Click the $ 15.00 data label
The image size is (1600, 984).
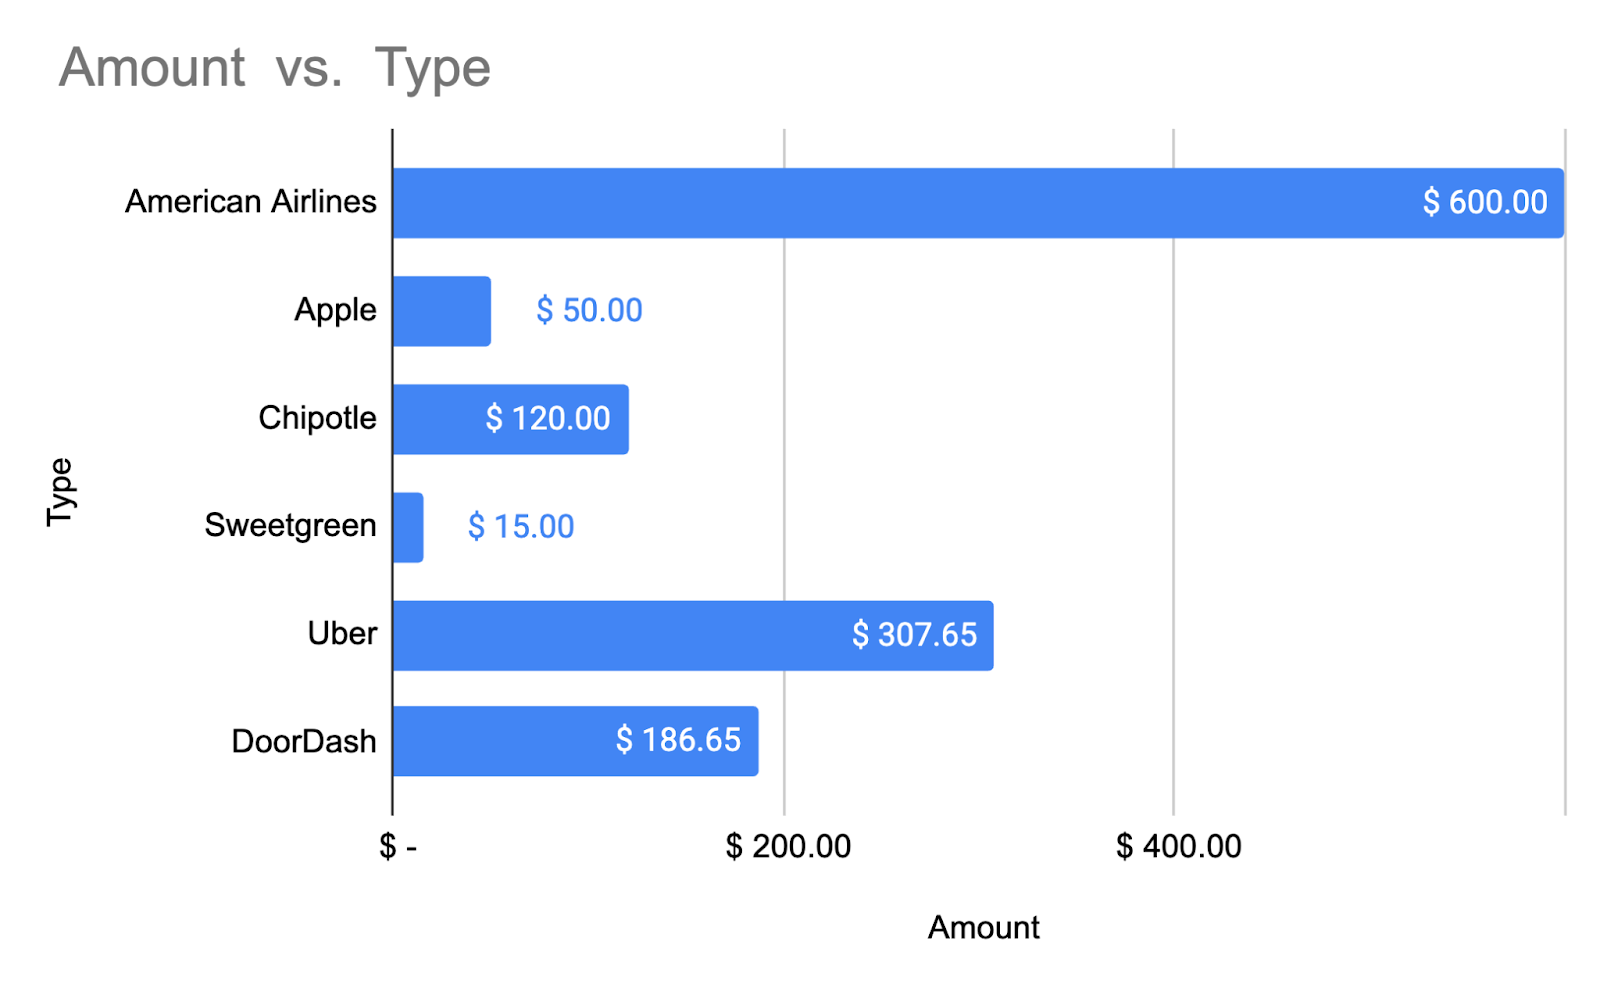521,526
